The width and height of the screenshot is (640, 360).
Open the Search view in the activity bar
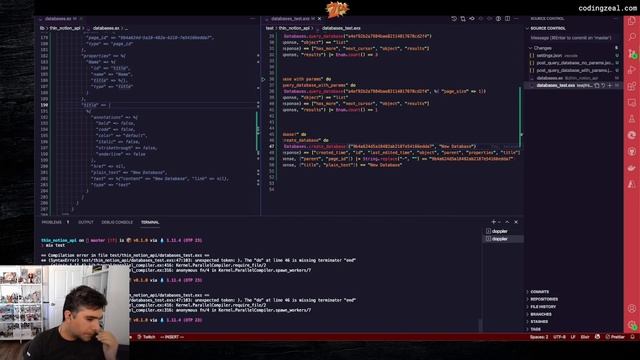pos(632,37)
